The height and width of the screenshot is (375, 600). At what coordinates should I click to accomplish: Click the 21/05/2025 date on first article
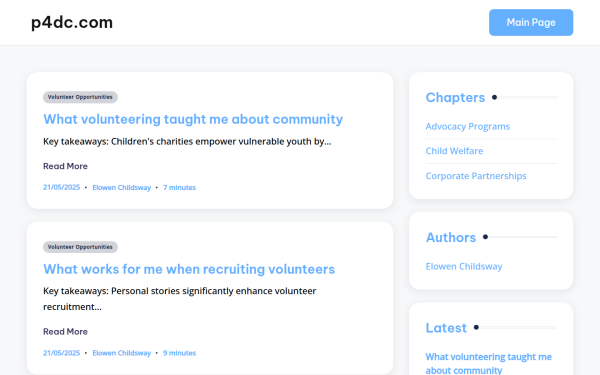click(62, 188)
